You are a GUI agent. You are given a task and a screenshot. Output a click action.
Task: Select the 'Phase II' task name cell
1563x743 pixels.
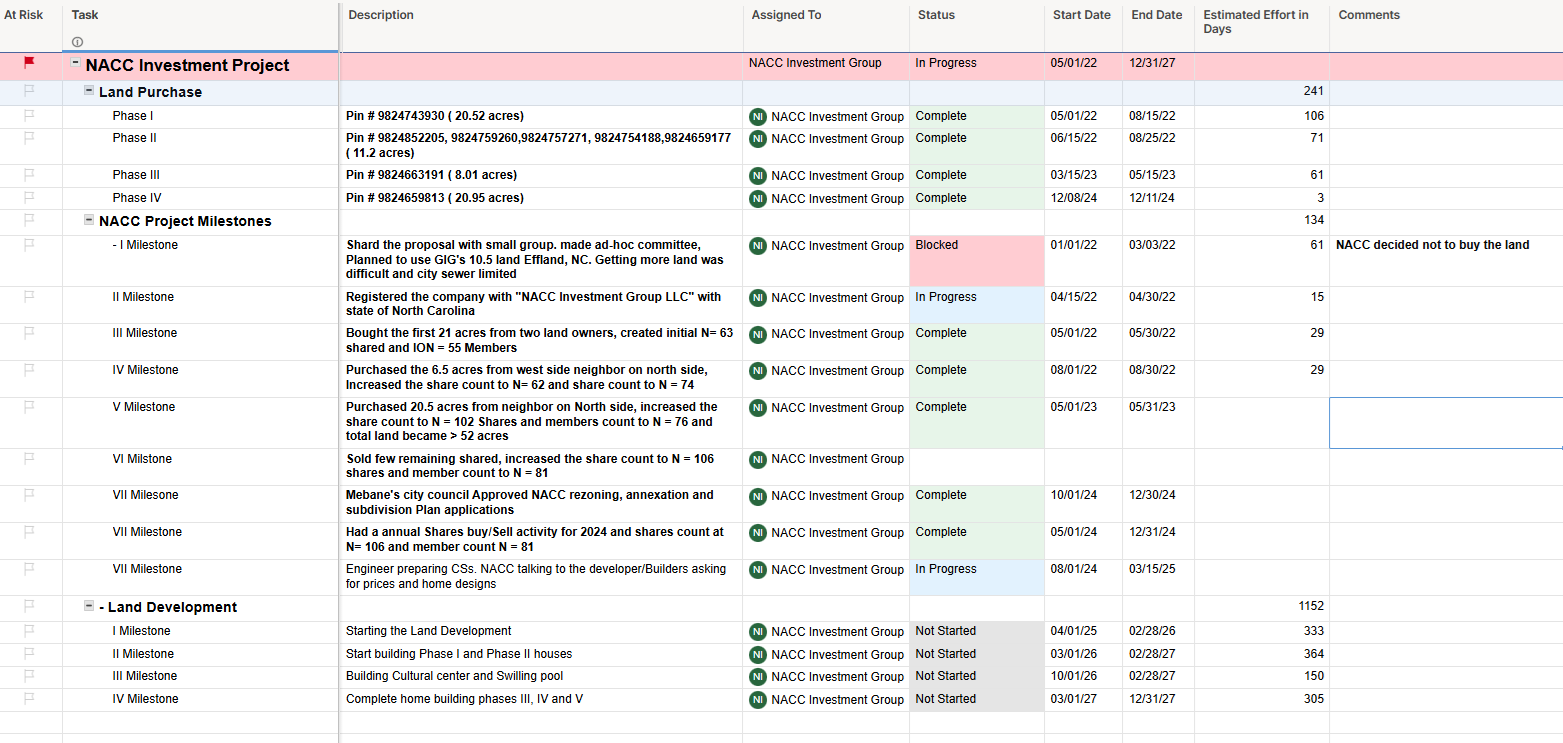click(134, 138)
